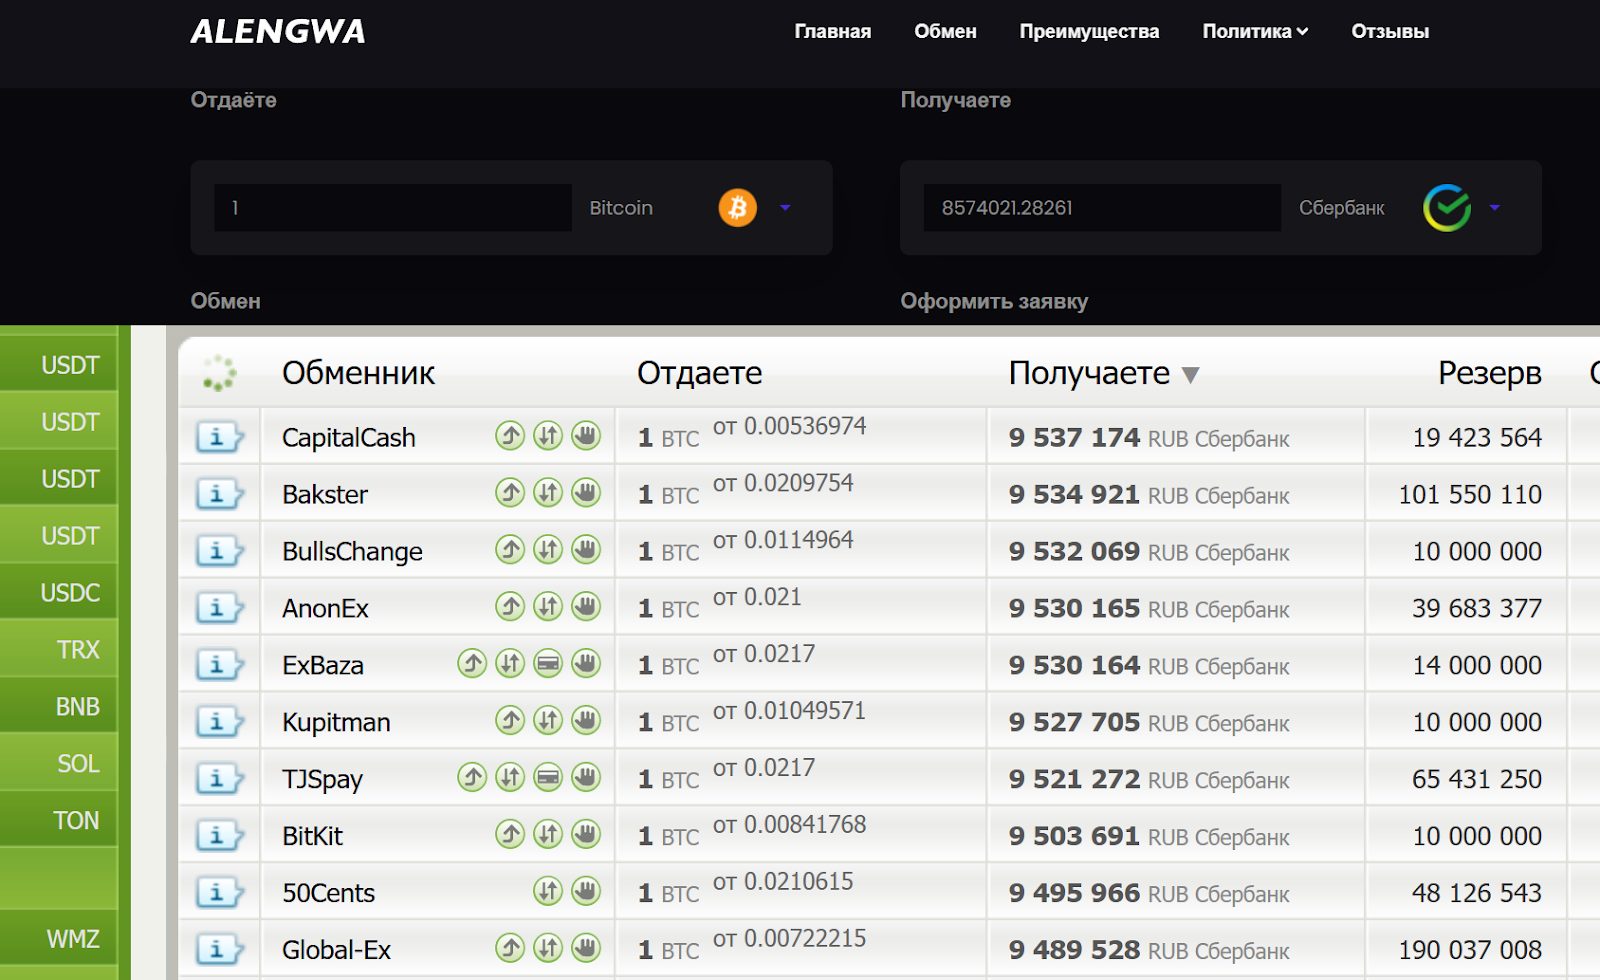1600x980 pixels.
Task: Select the BNB sidebar tab
Action: coord(59,707)
